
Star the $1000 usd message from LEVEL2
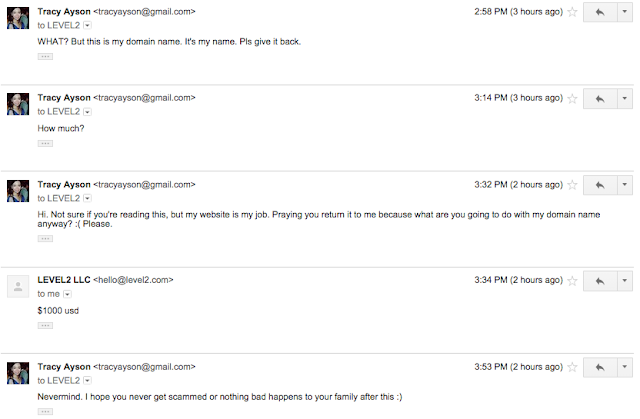point(572,282)
